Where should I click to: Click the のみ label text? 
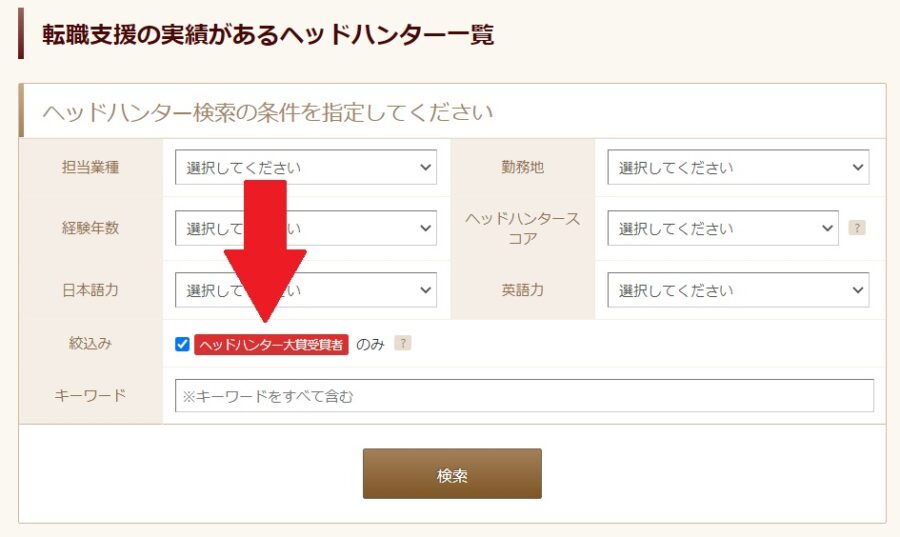(x=370, y=344)
